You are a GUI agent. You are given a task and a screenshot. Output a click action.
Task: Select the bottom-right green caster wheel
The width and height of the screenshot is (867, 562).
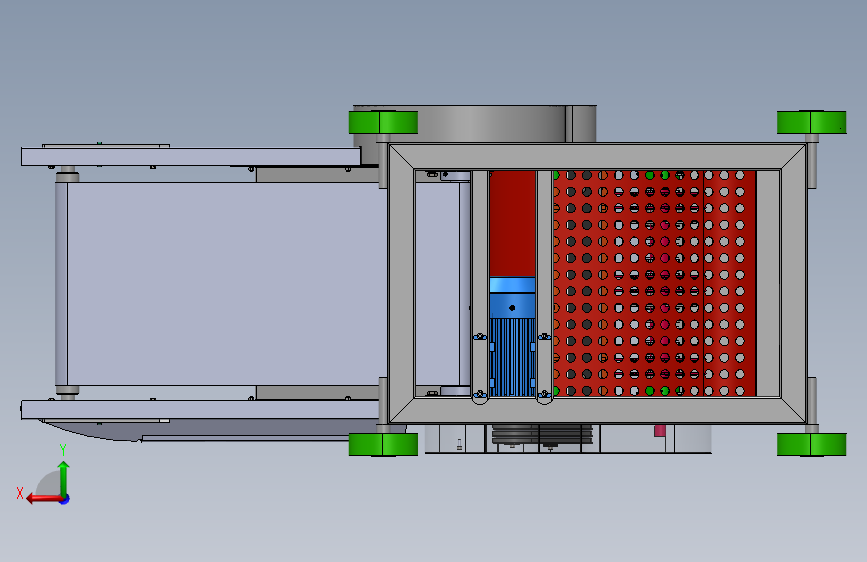point(811,445)
